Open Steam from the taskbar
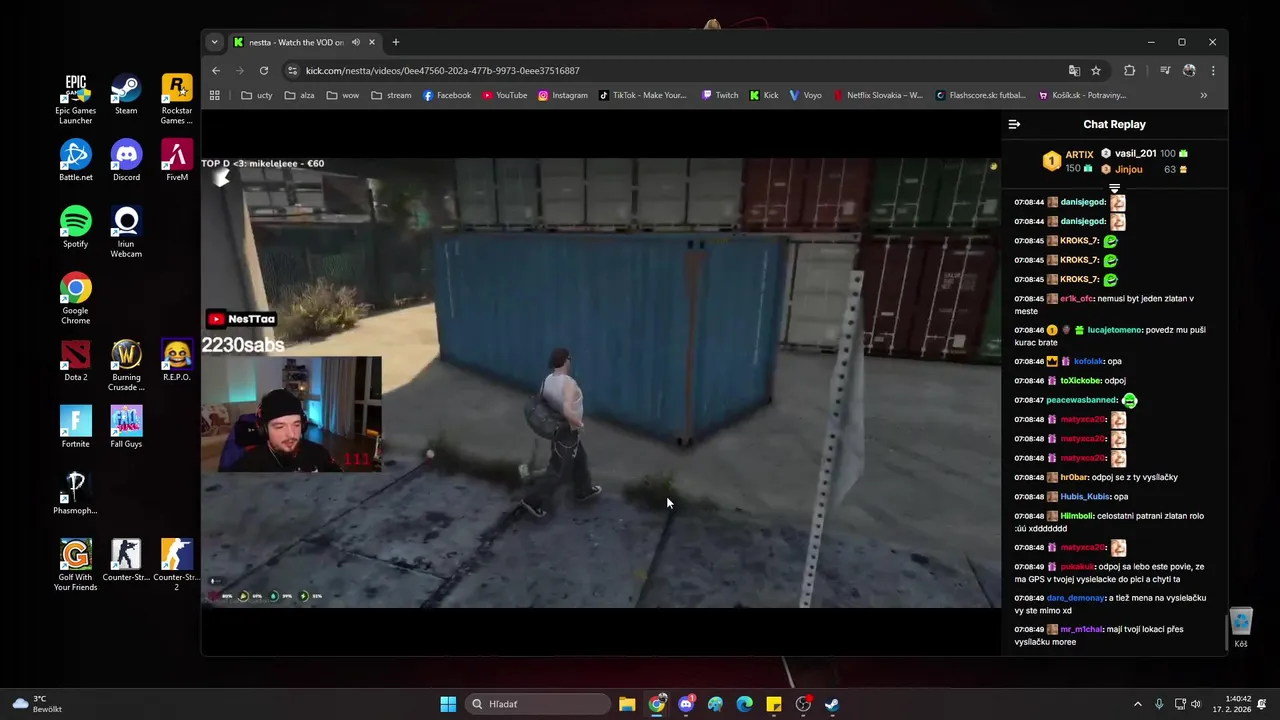 click(832, 704)
